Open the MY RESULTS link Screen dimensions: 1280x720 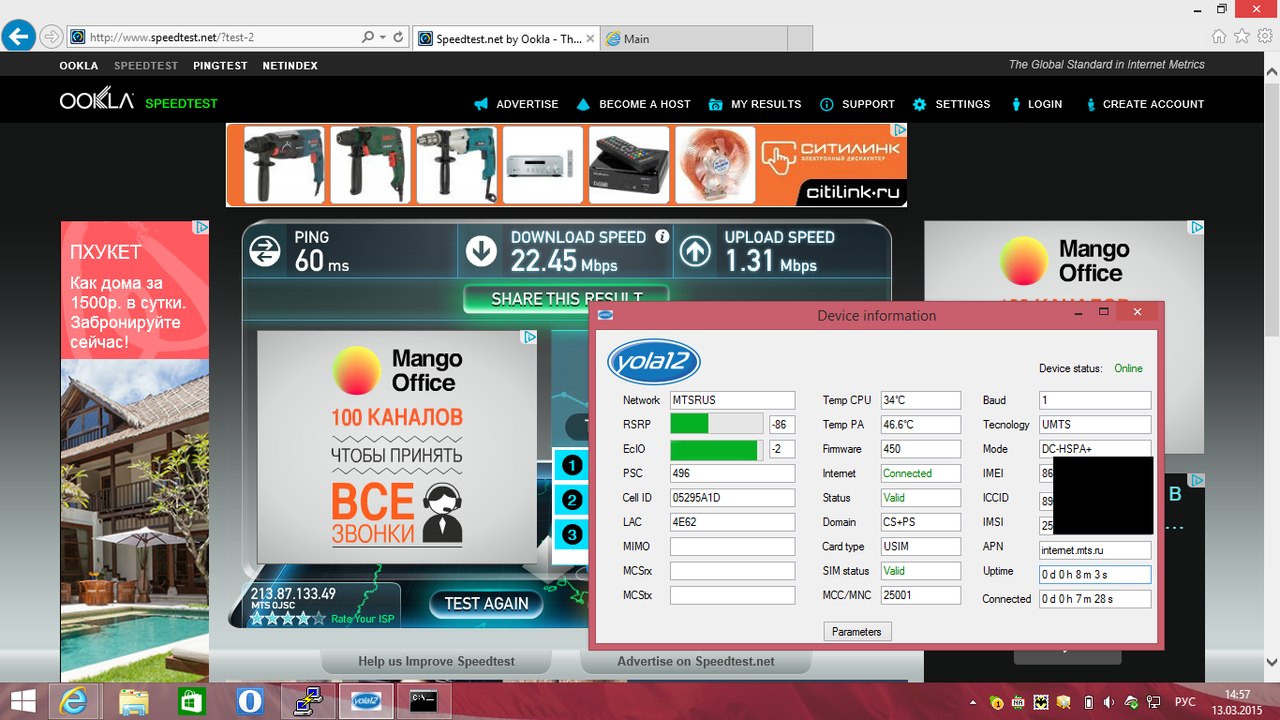click(766, 104)
